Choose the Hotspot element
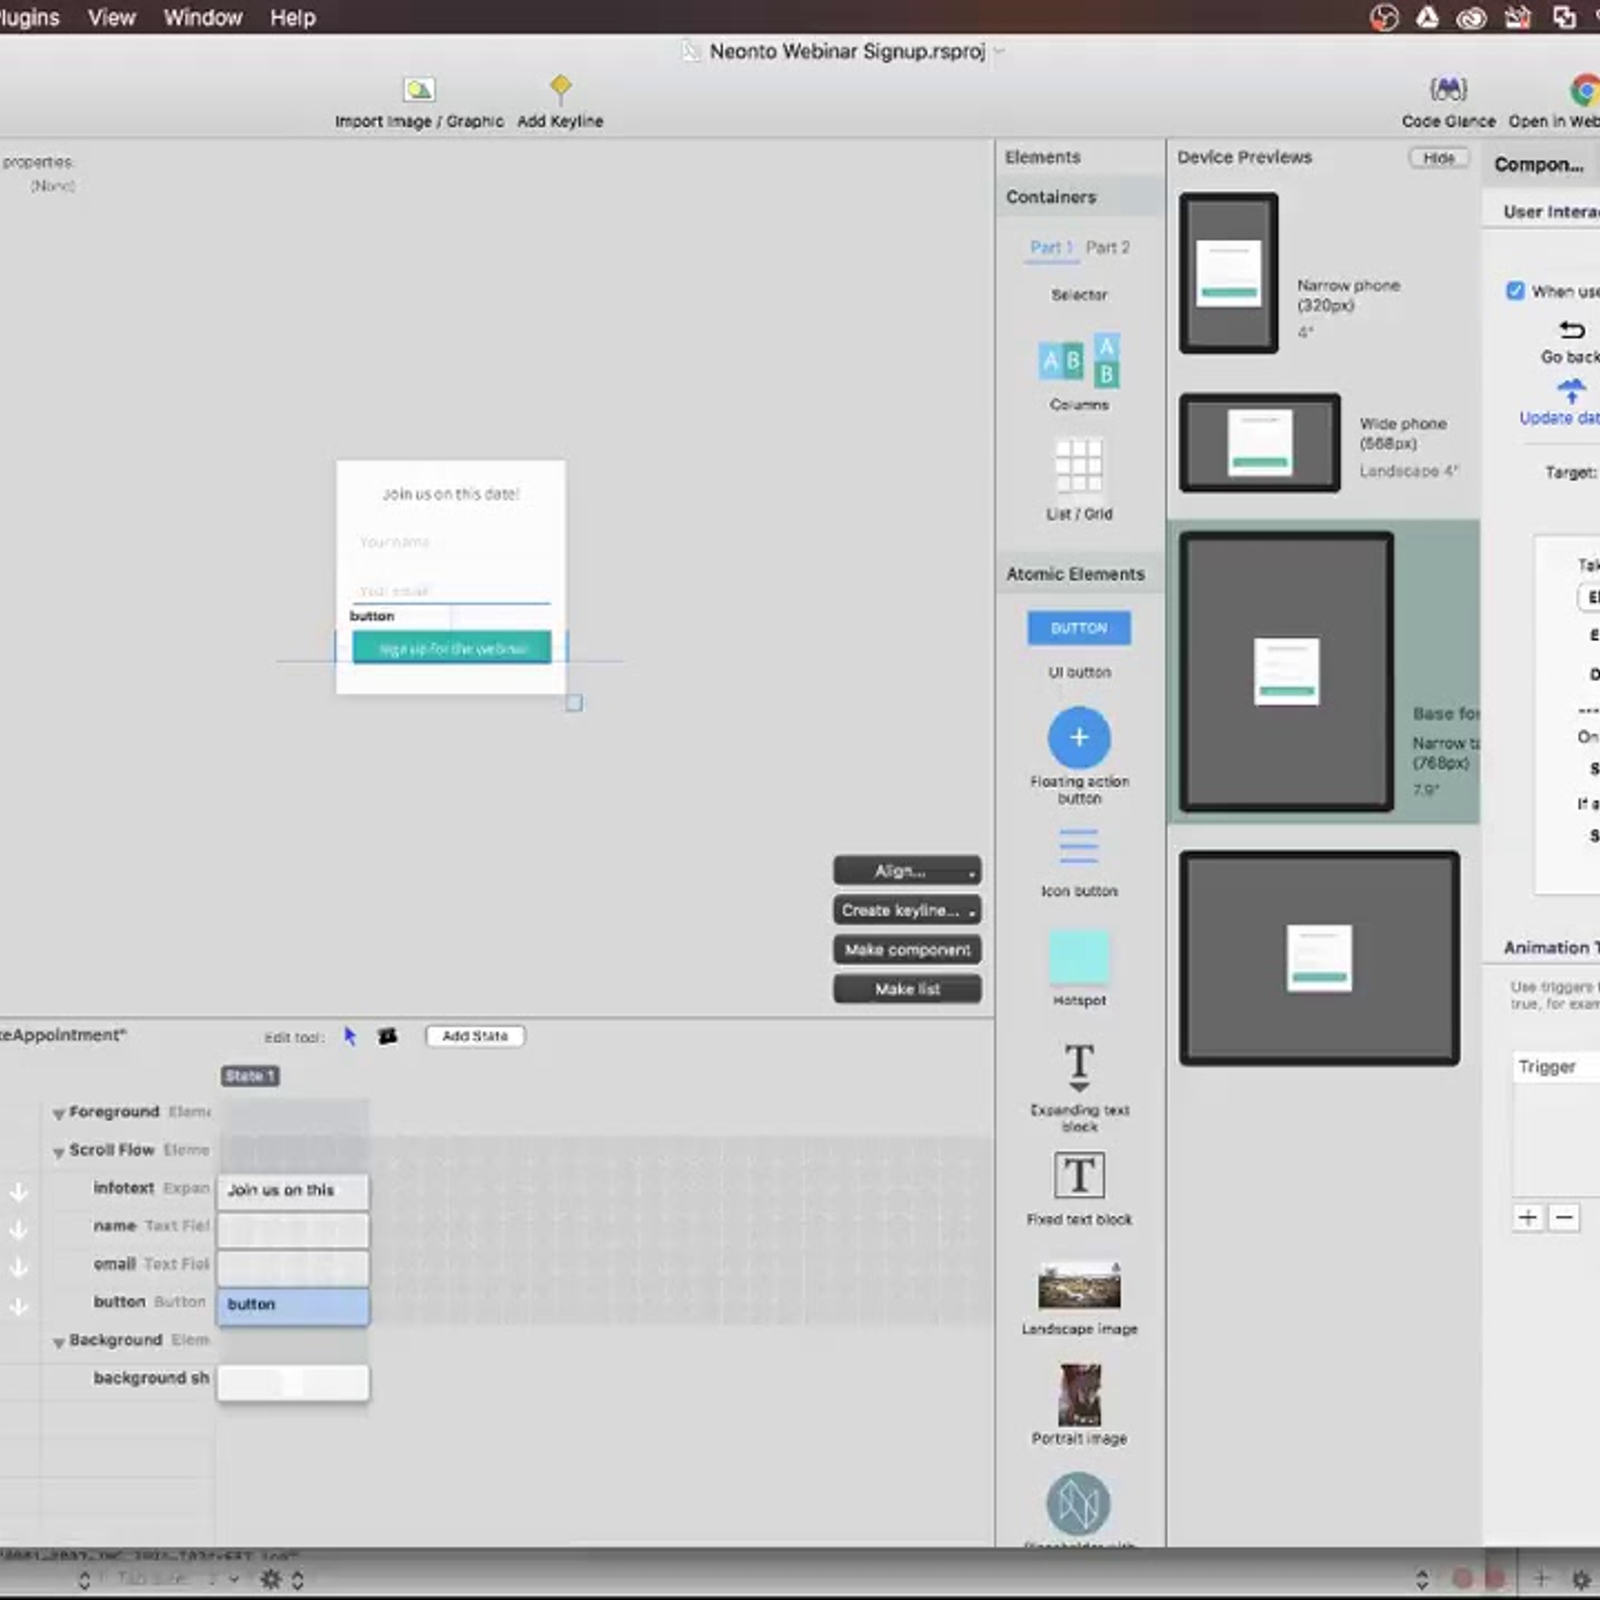Screen dimensions: 1600x1600 tap(1079, 957)
